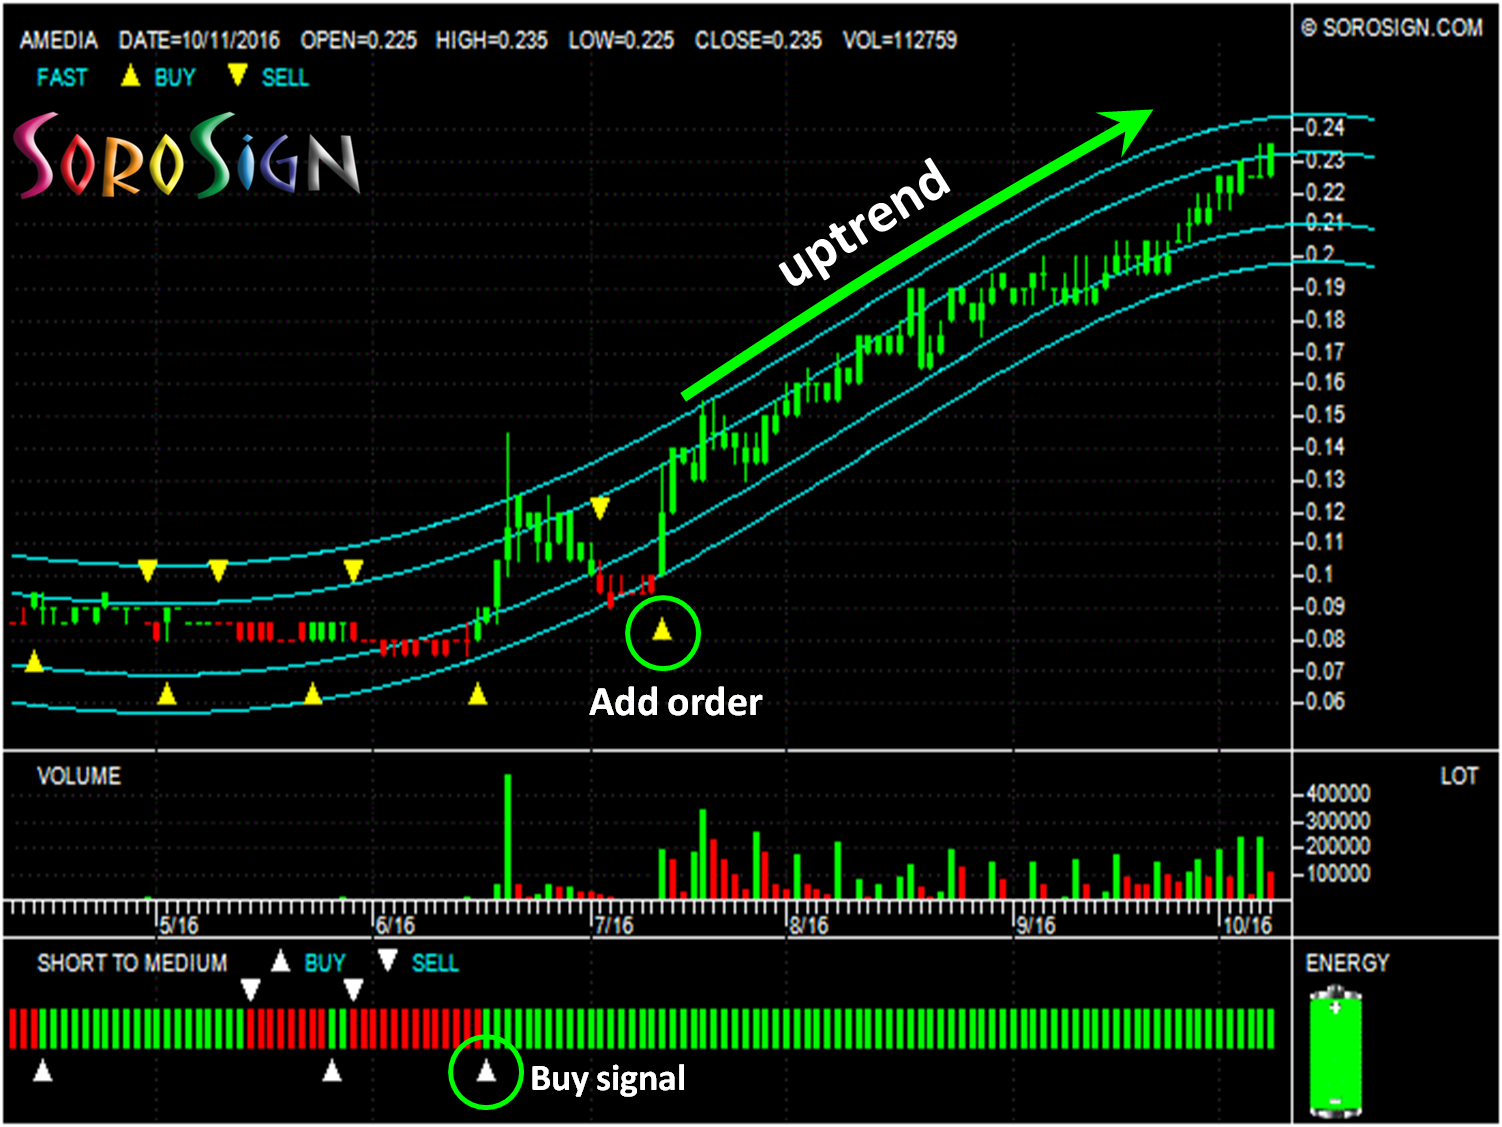
Task: Click the yellow SELL triangle in the FAST legend
Action: coord(237,76)
